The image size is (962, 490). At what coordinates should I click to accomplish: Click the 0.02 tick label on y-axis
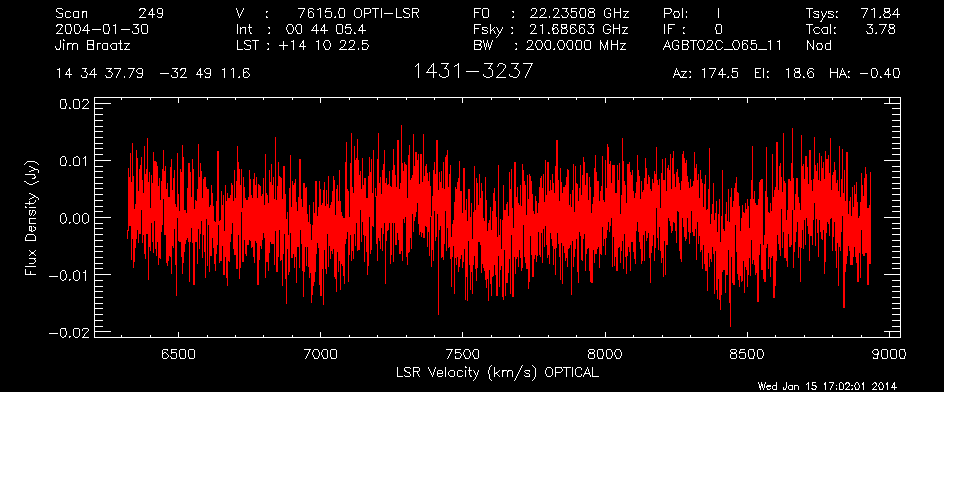[76, 103]
